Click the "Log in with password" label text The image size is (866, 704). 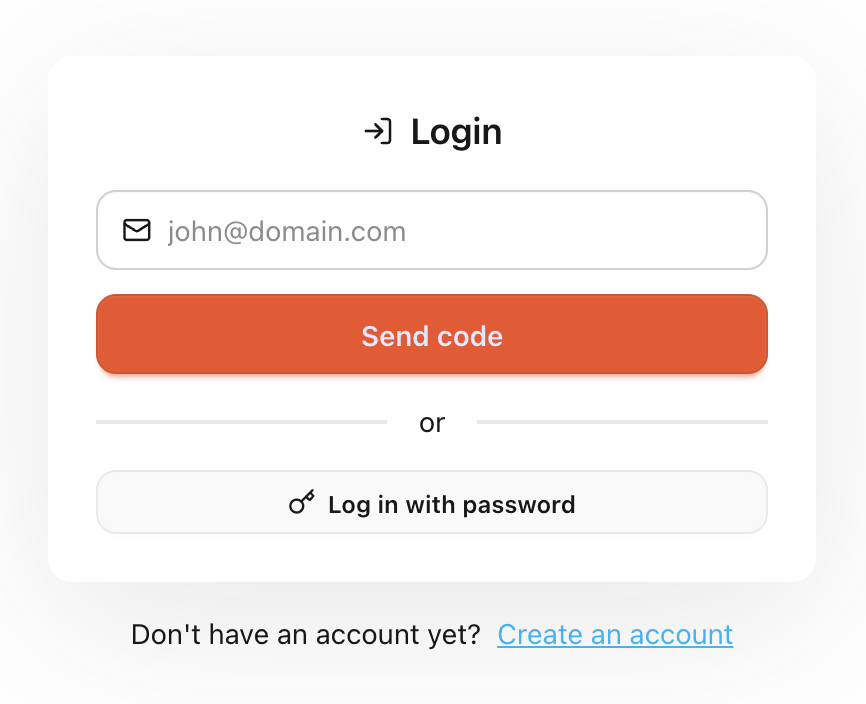(x=452, y=504)
